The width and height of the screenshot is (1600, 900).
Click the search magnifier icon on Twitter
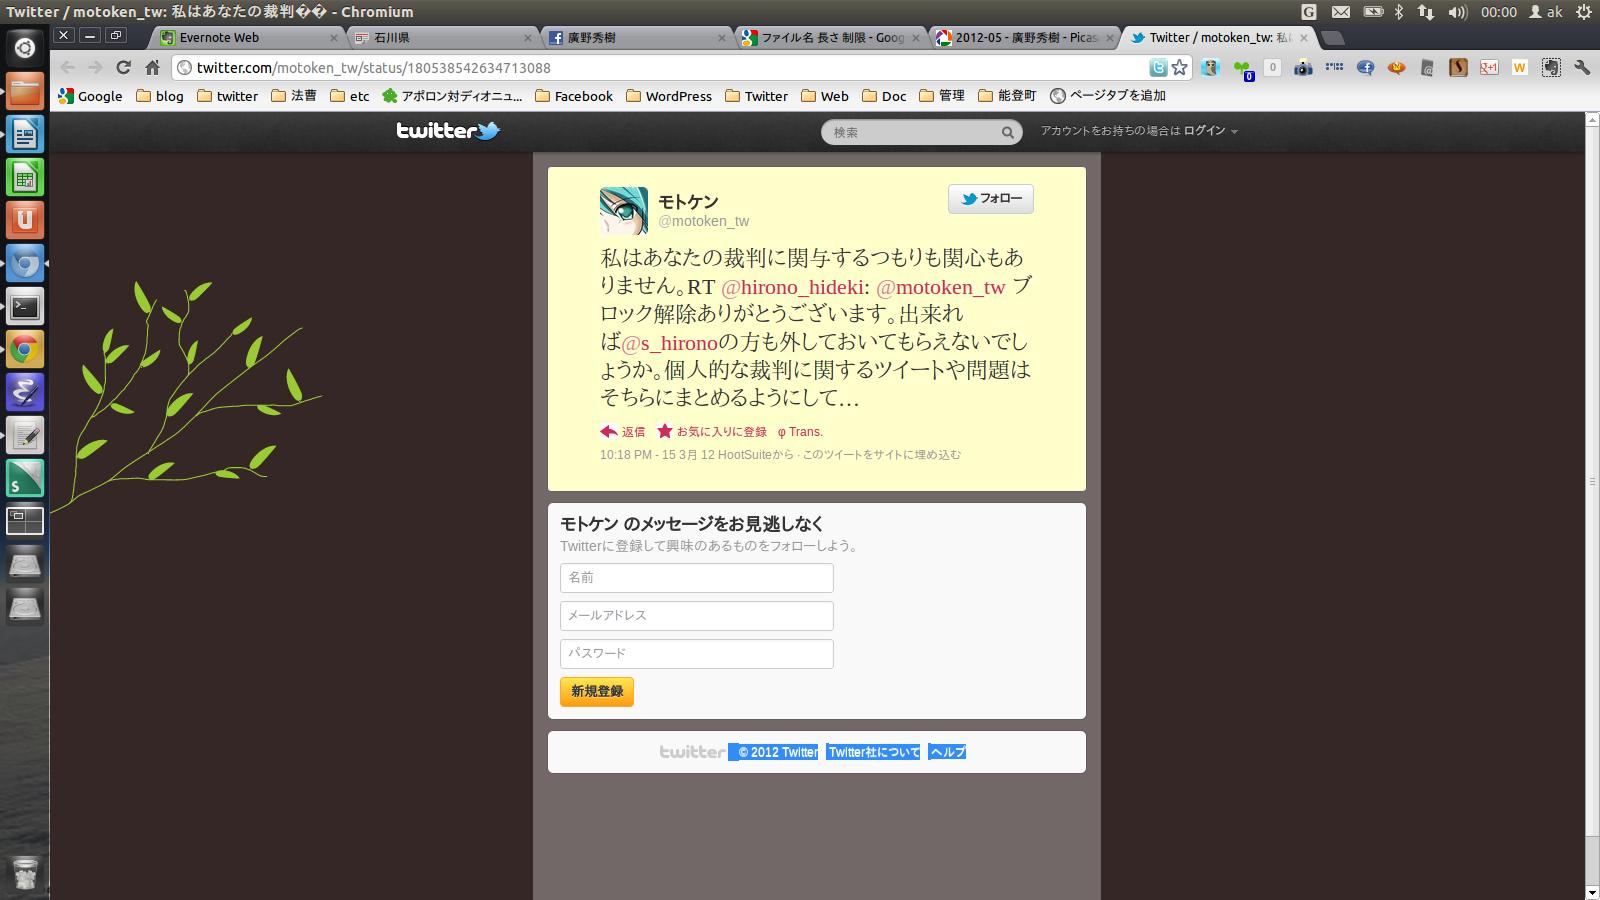pos(1007,132)
